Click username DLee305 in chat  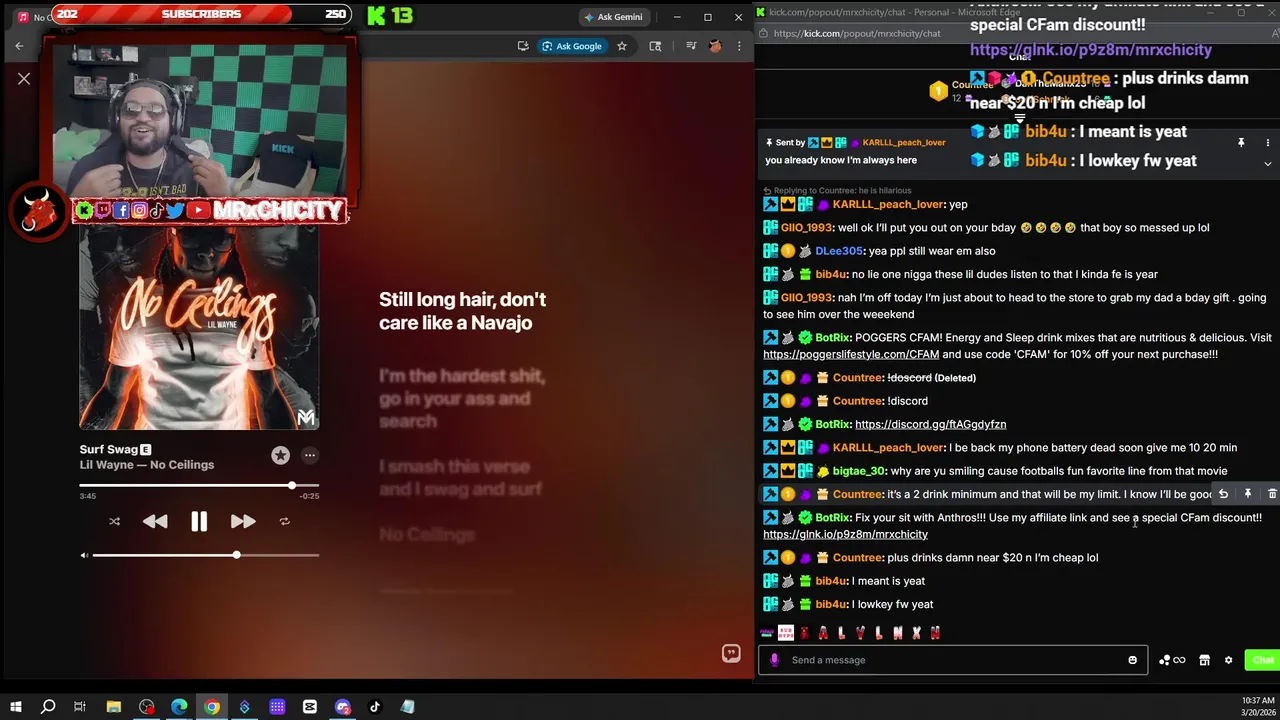(838, 251)
